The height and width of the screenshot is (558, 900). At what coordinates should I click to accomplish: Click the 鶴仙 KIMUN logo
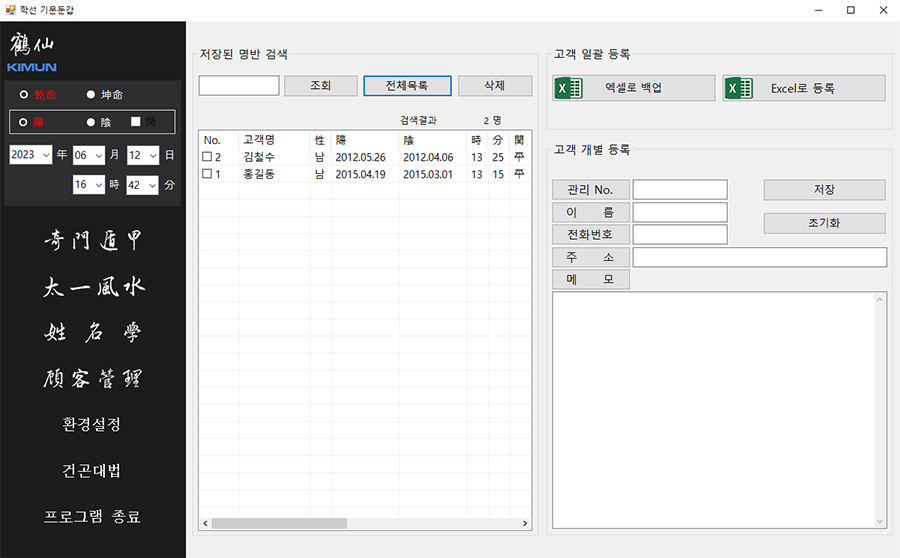32,53
